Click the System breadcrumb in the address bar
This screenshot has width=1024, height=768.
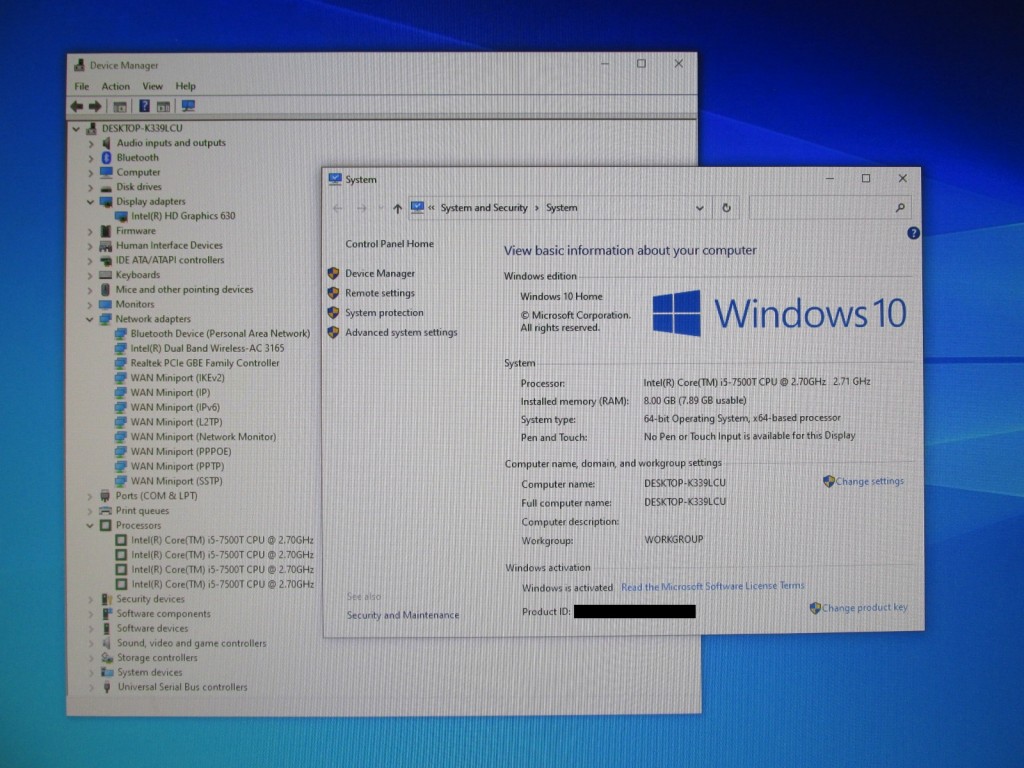point(562,208)
